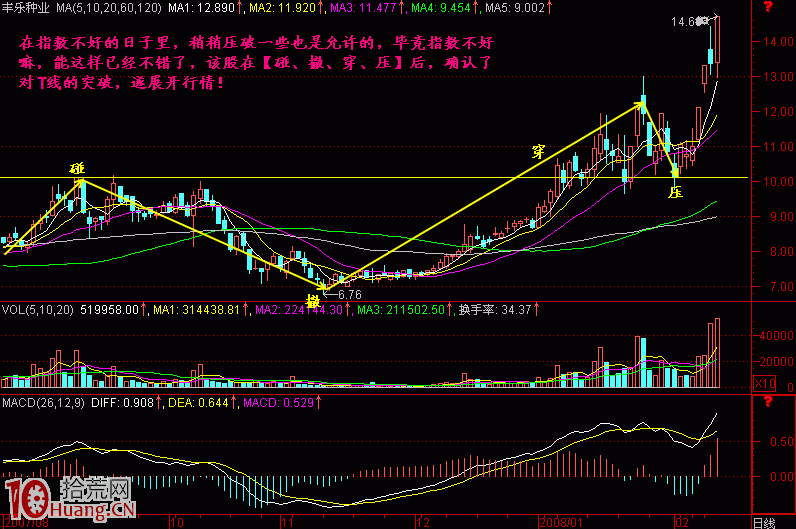
Task: Click the MA1: 12.890 value
Action: pyautogui.click(x=202, y=8)
